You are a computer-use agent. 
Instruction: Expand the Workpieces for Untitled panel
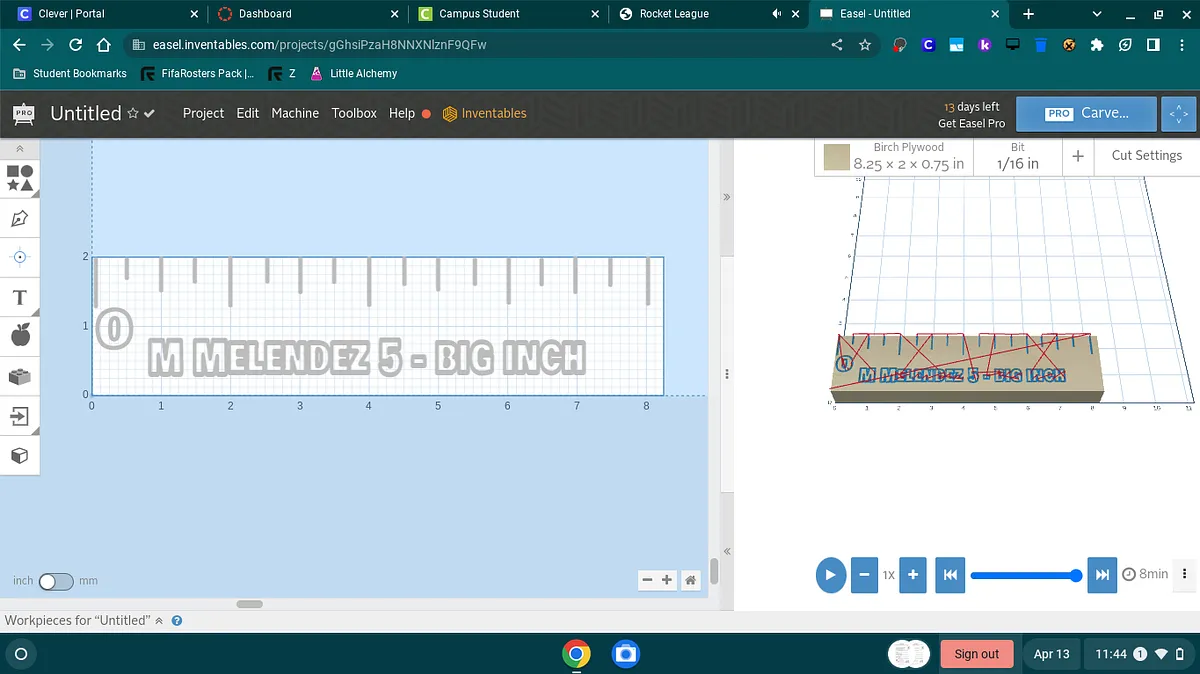158,621
